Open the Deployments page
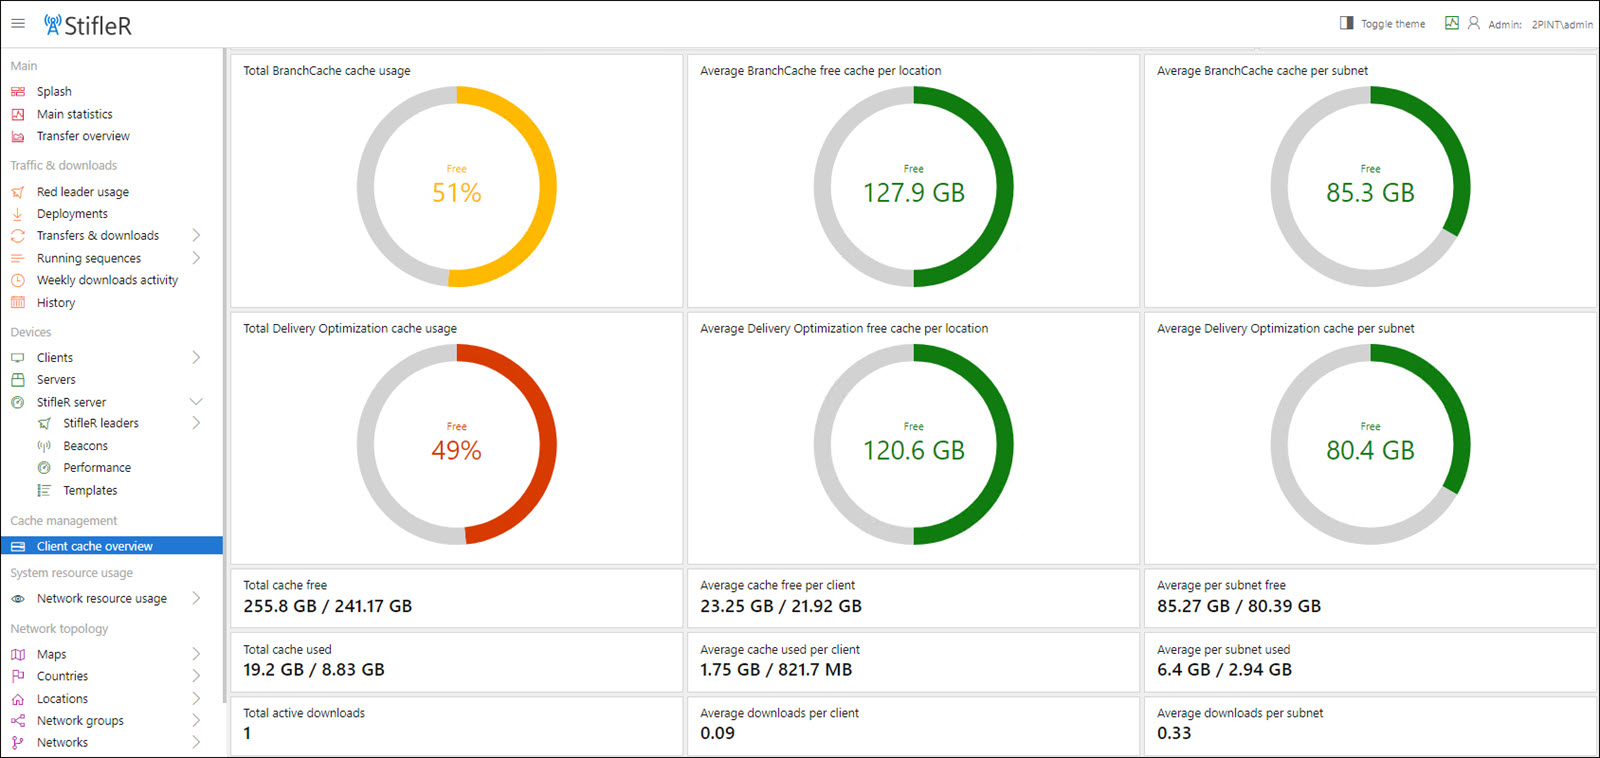Viewport: 1600px width, 758px height. click(x=72, y=214)
